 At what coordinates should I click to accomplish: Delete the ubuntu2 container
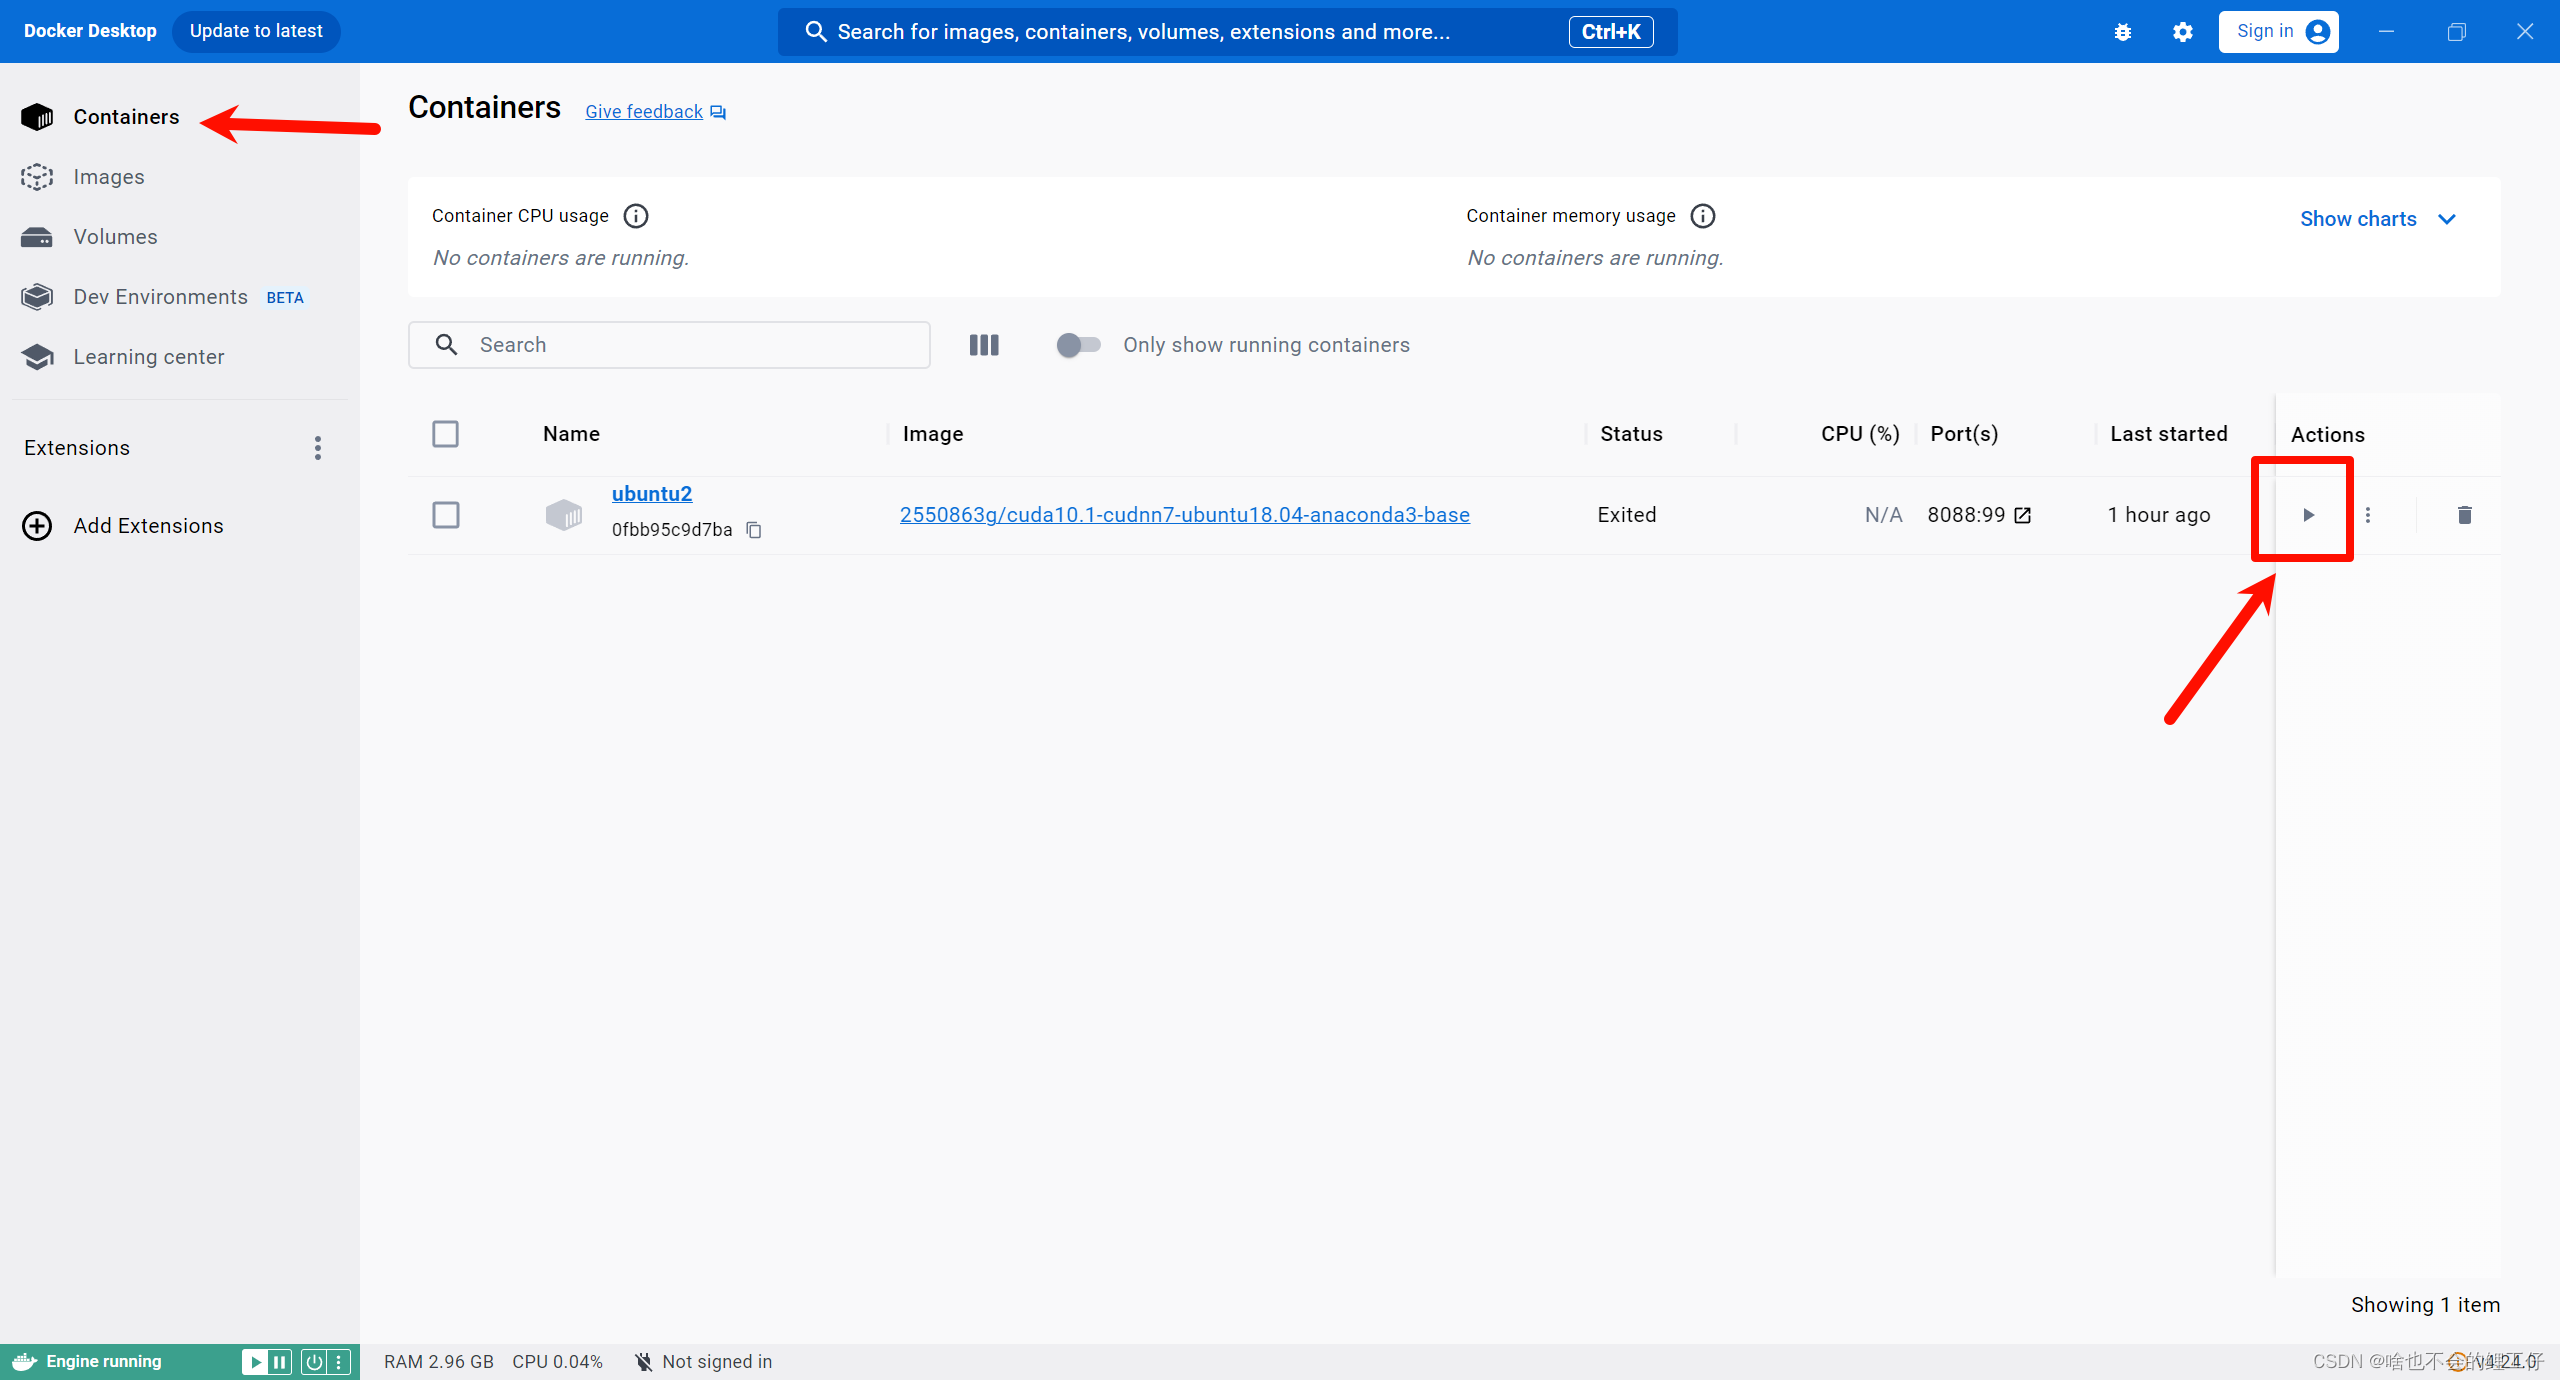tap(2464, 515)
